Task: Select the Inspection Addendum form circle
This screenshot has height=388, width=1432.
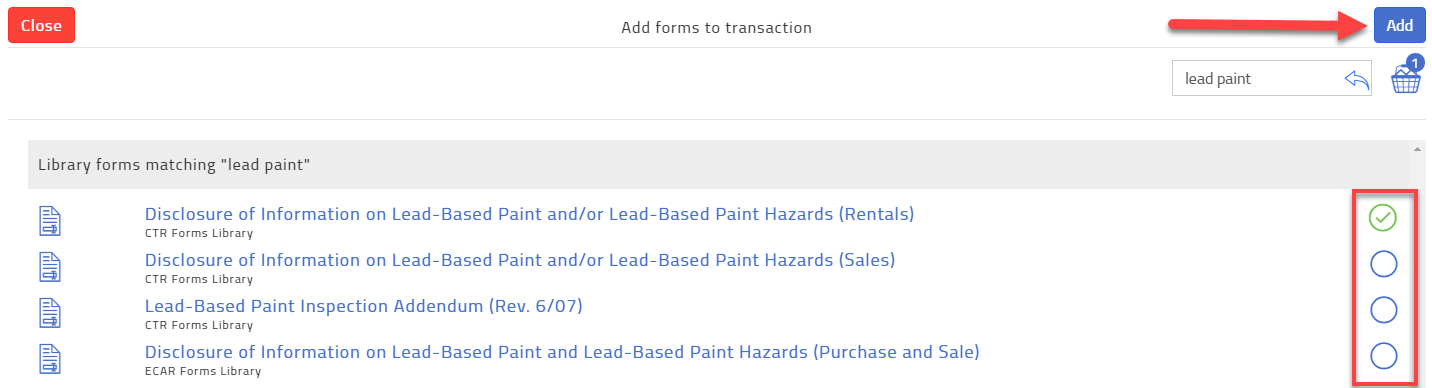Action: [x=1383, y=310]
